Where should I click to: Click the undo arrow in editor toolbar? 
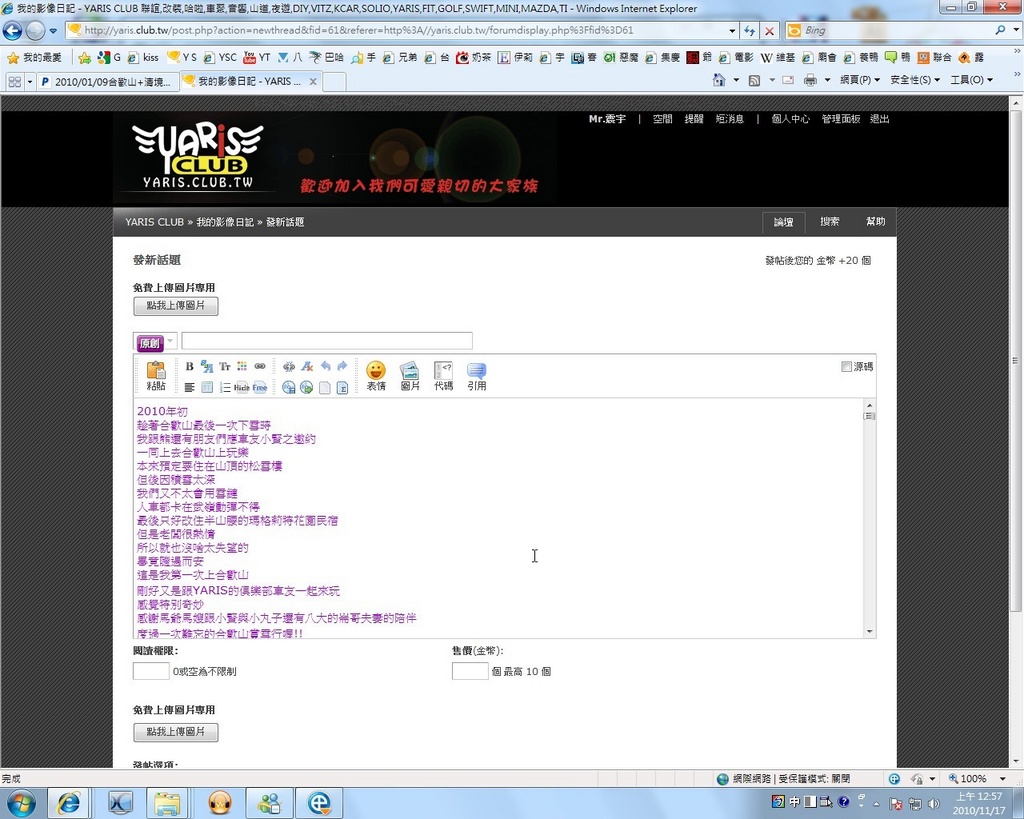(x=325, y=367)
